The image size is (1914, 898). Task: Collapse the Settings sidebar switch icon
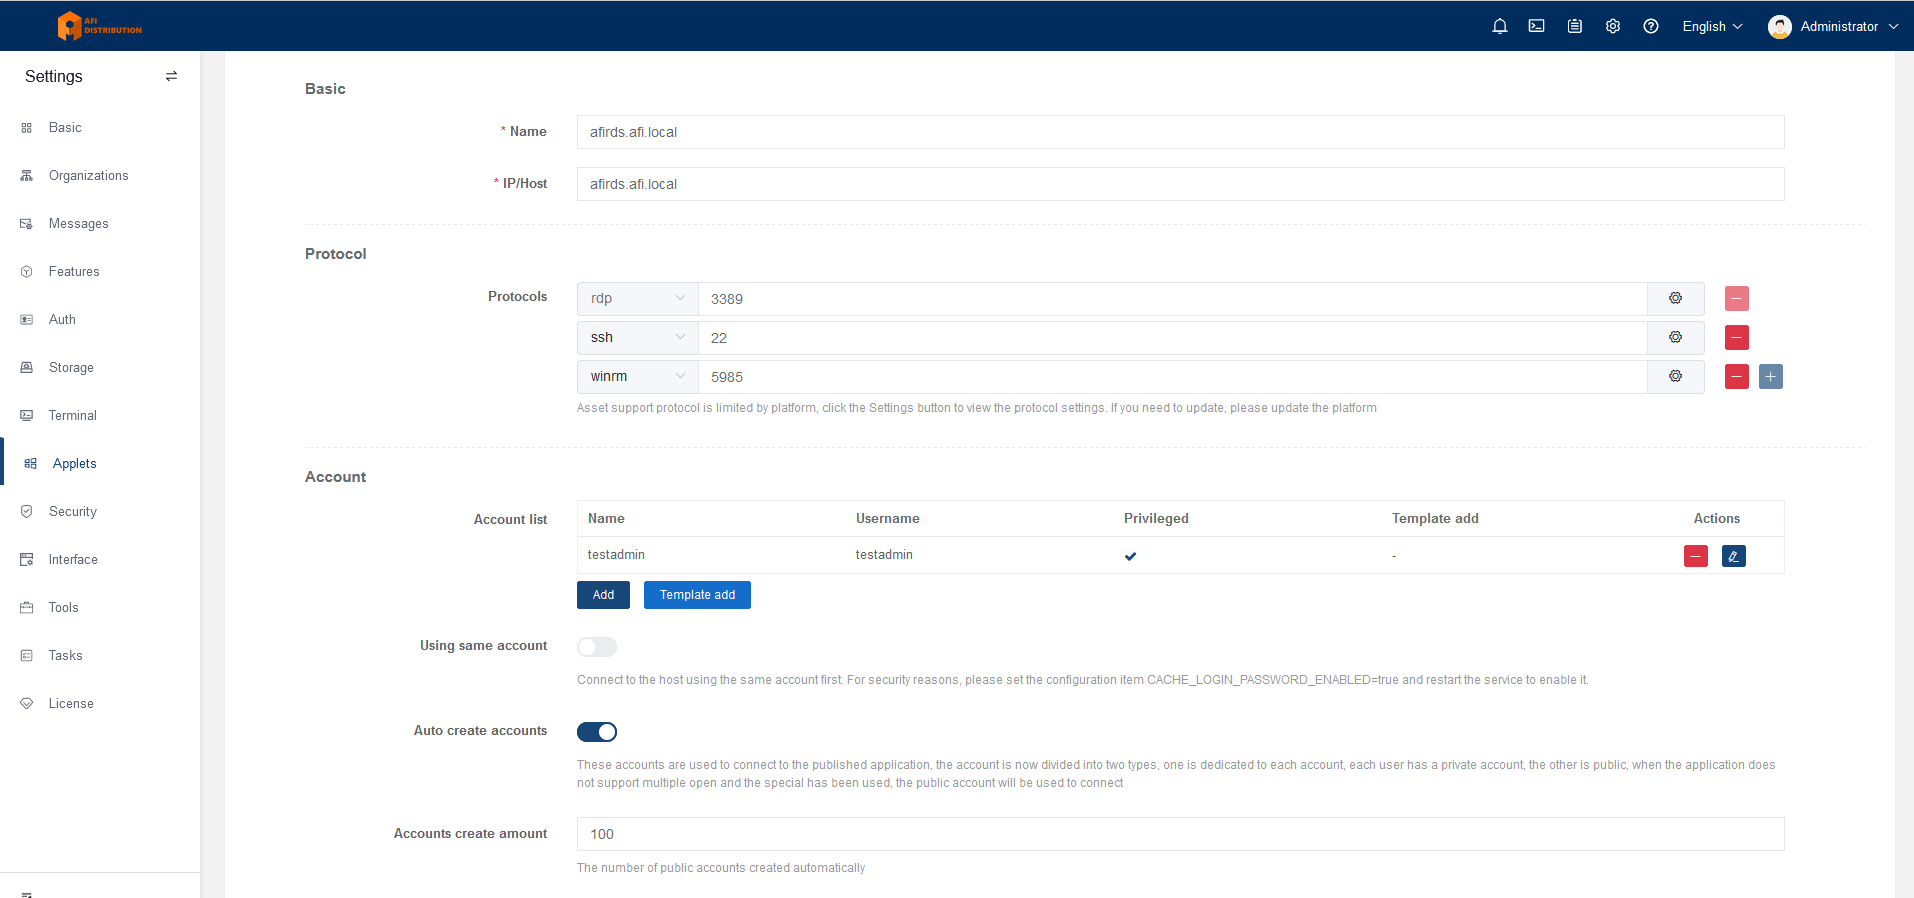[171, 76]
